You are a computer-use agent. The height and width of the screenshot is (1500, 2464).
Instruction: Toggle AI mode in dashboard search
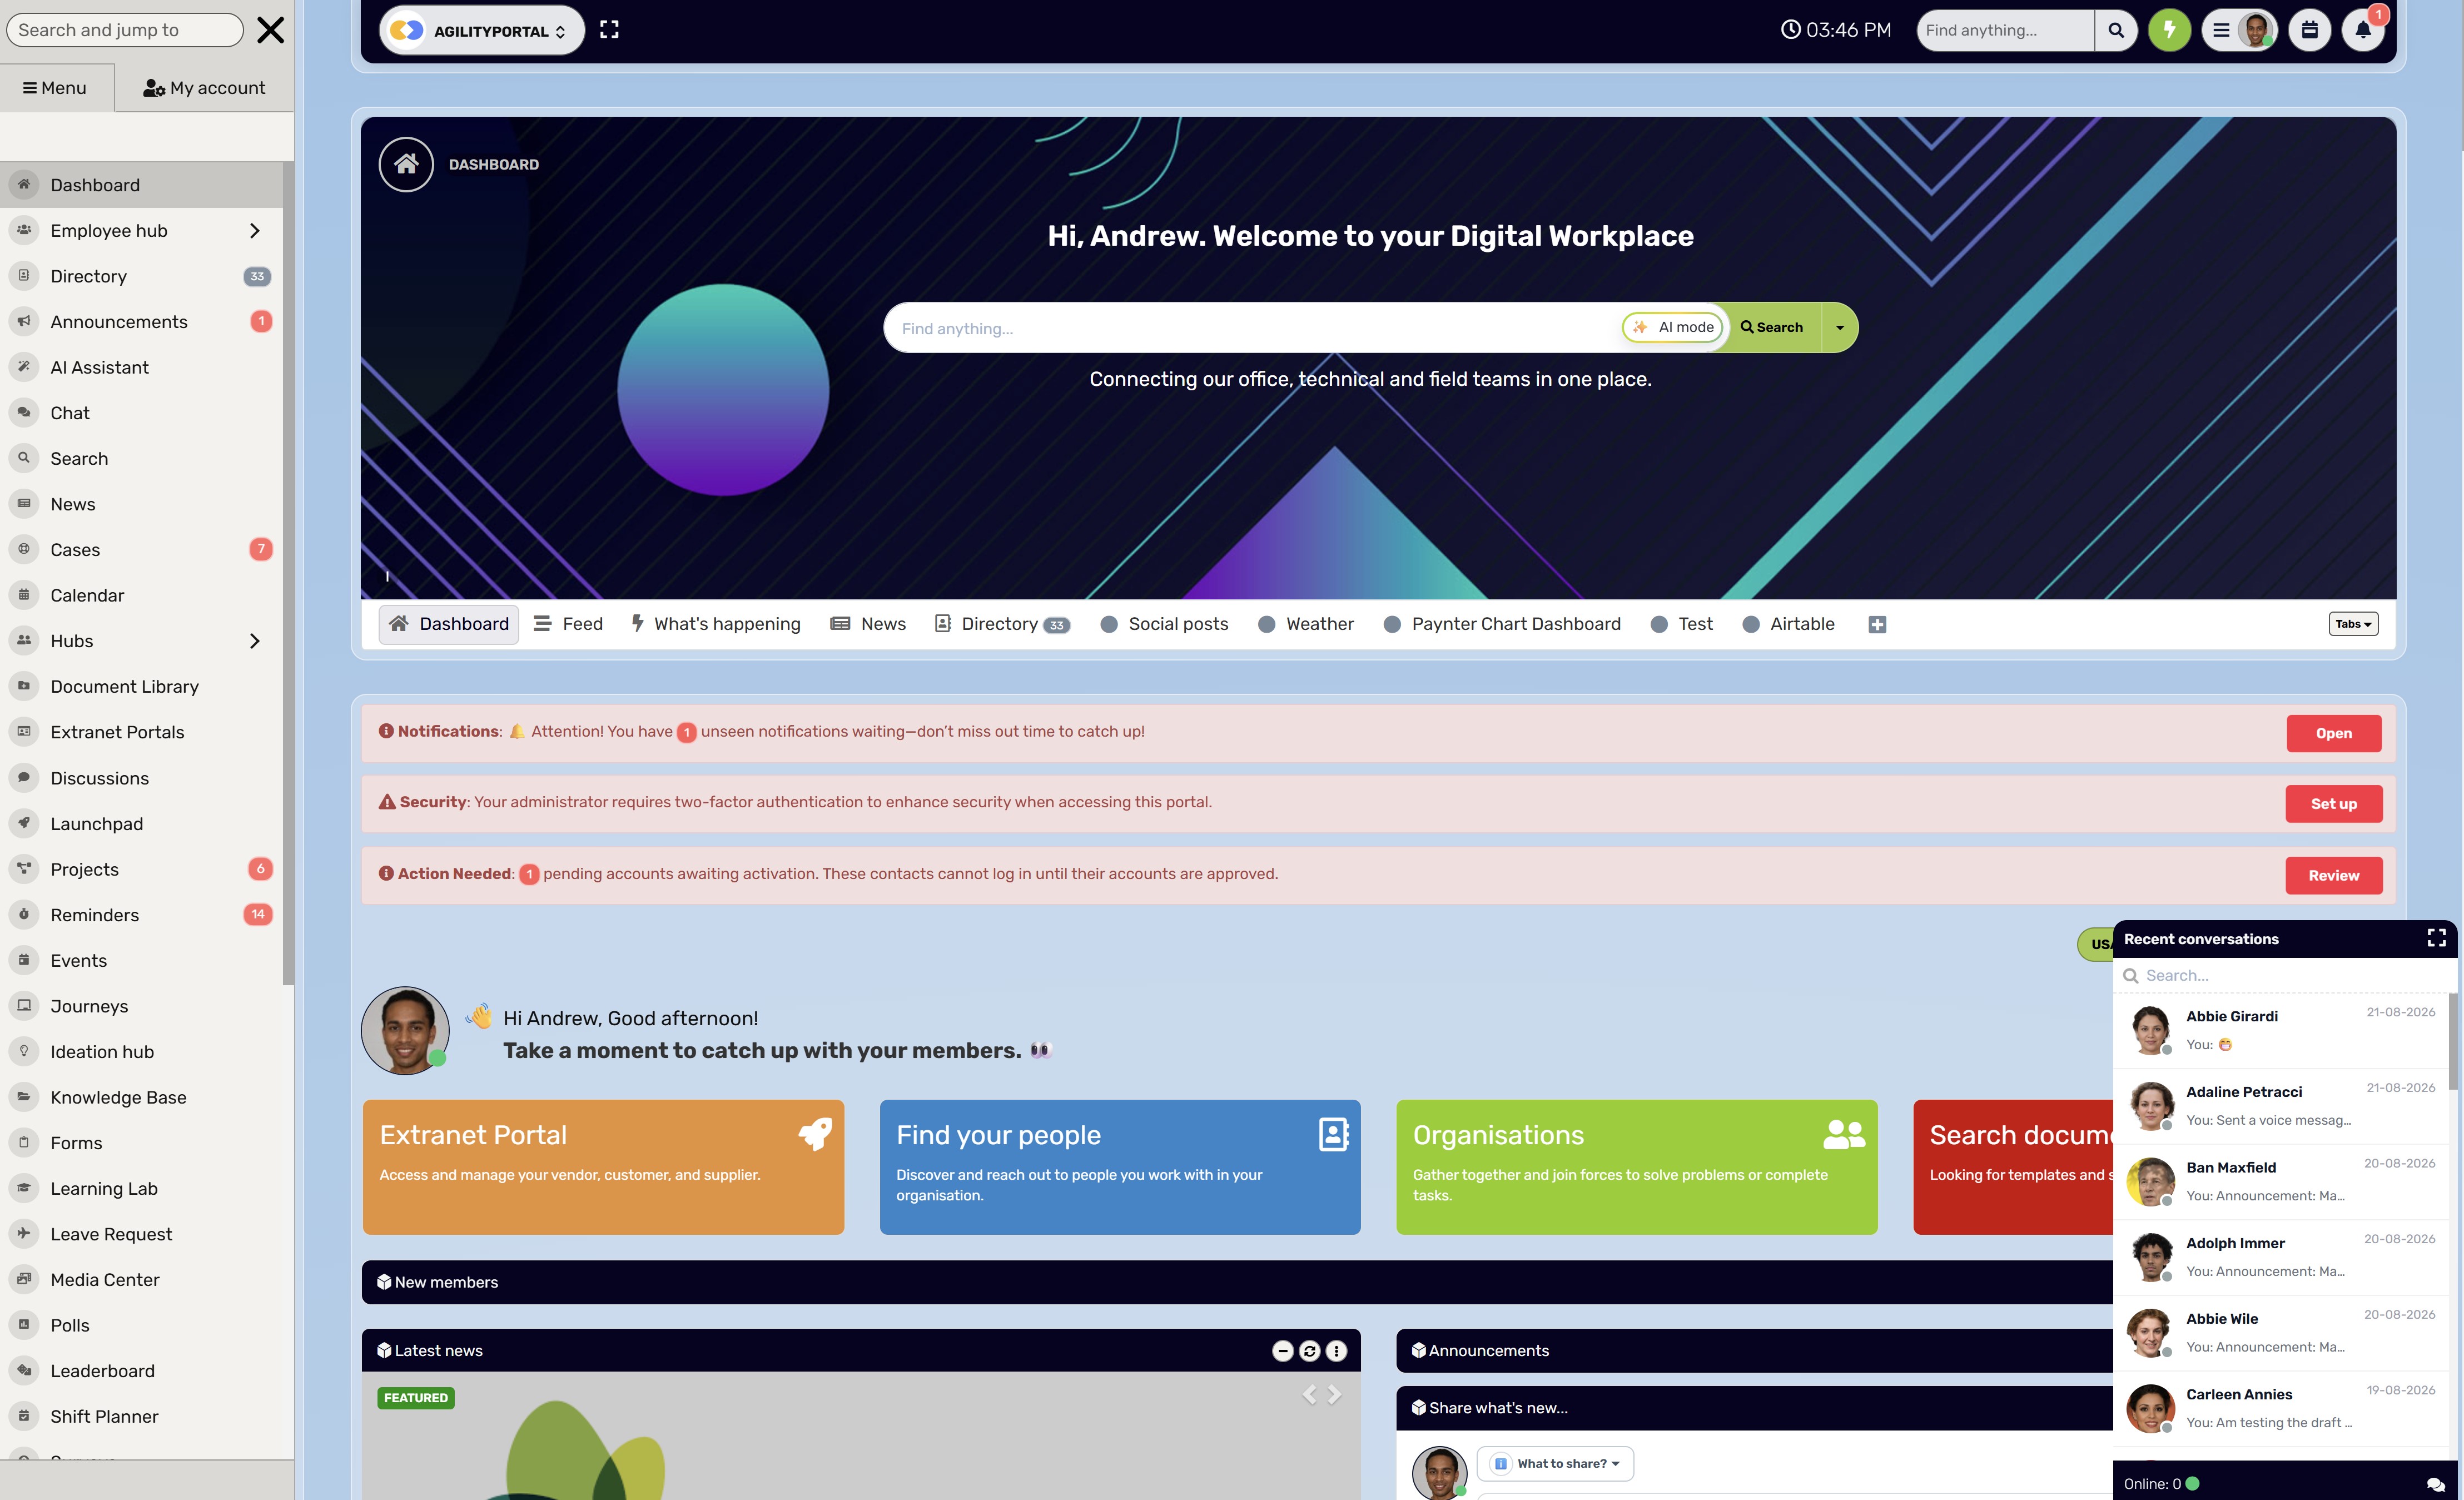(1673, 327)
